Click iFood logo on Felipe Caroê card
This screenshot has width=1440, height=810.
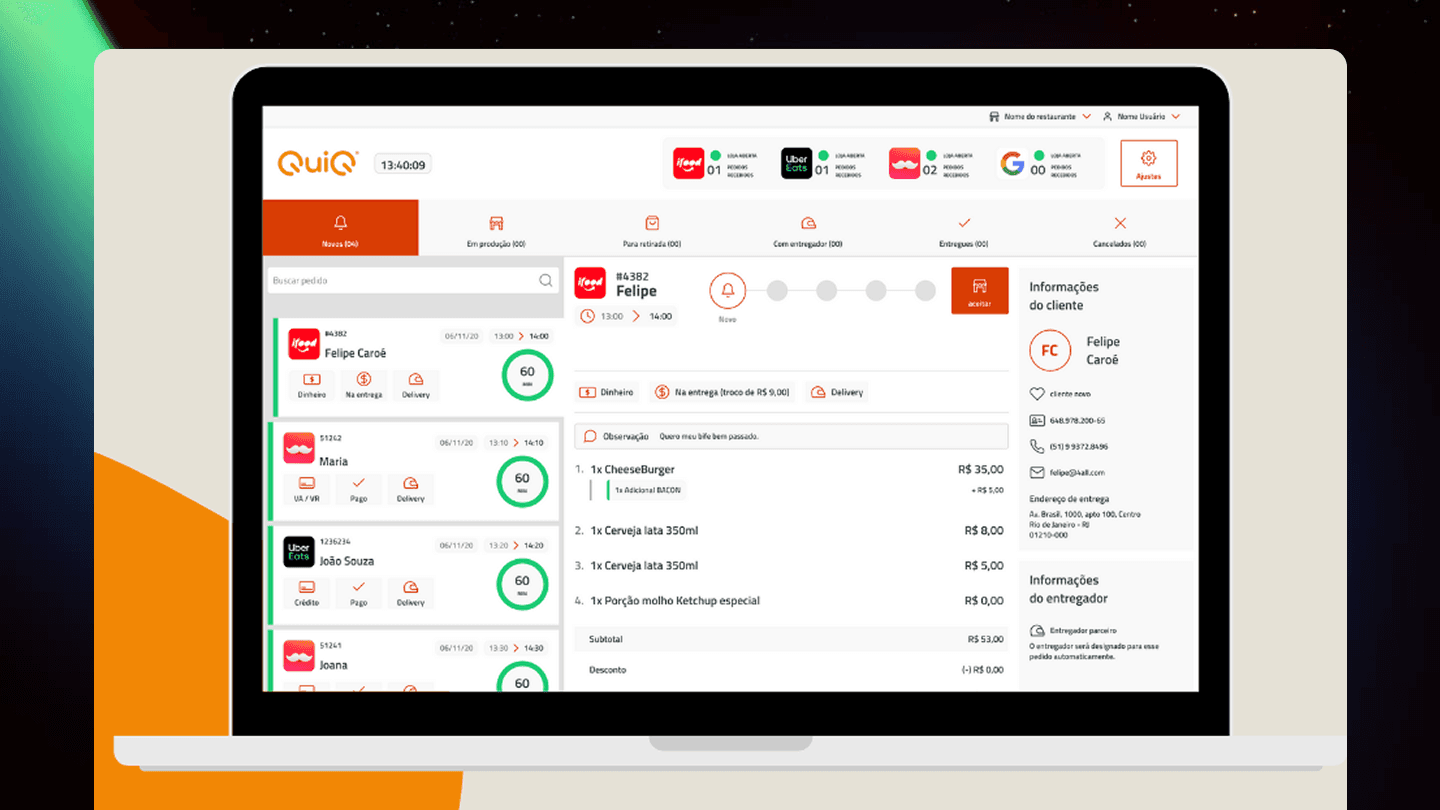[304, 345]
